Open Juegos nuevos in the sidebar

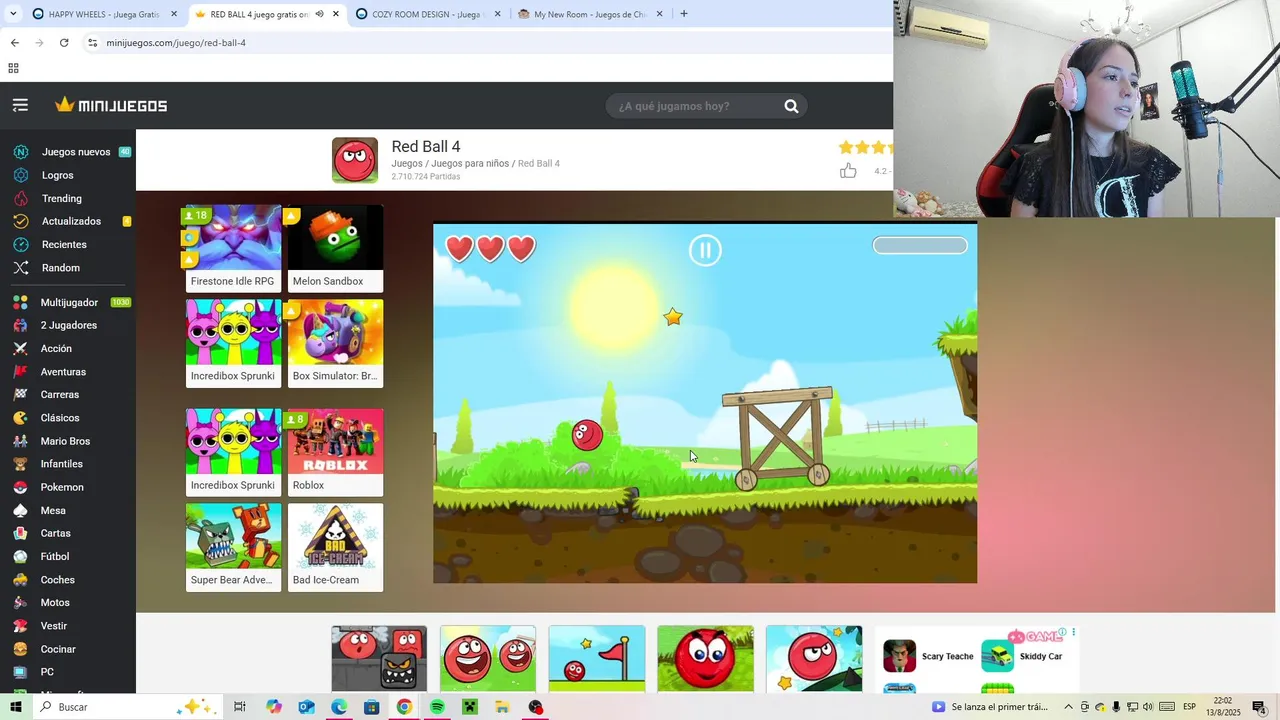tap(76, 152)
